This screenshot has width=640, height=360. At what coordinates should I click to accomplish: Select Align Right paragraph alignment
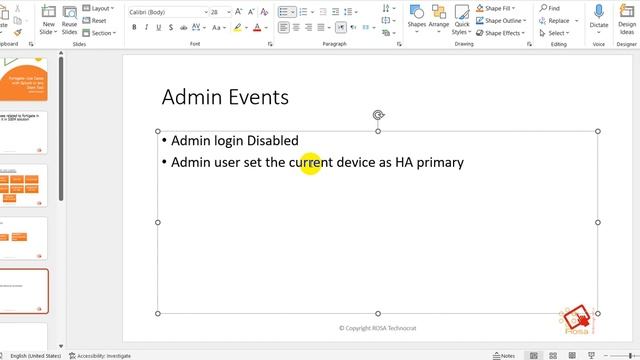(x=309, y=27)
